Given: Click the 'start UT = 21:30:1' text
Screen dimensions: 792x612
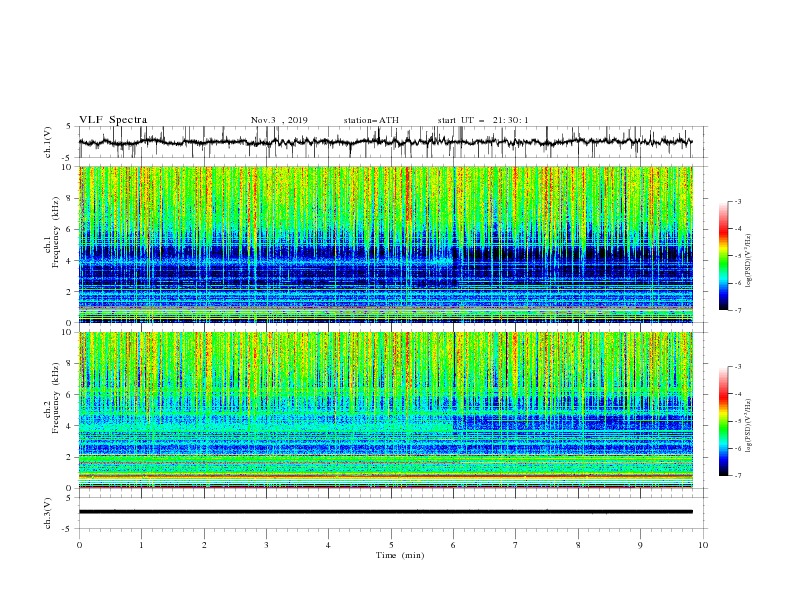Looking at the screenshot, I should click(x=483, y=120).
